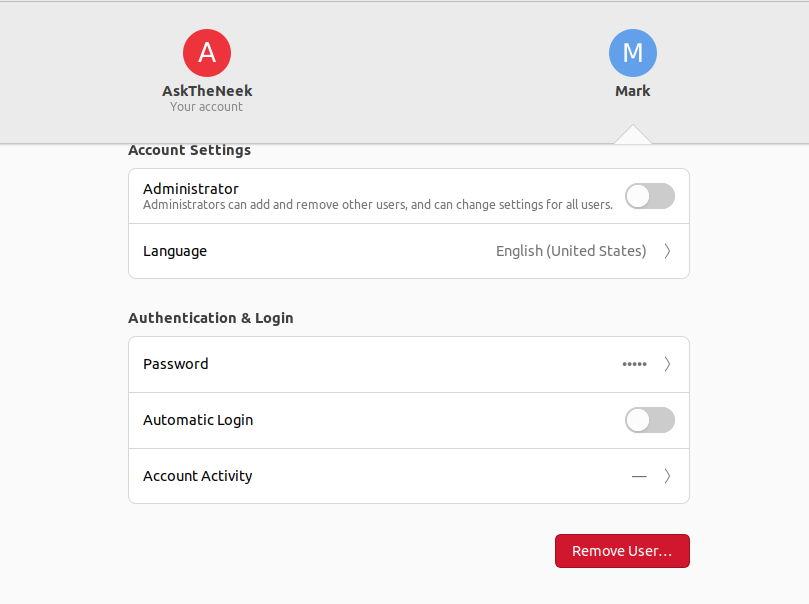Open the English (United States) language value
This screenshot has height=604, width=809.
click(571, 251)
